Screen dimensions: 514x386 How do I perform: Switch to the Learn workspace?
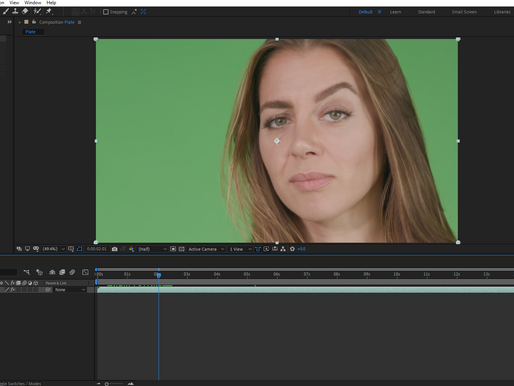(x=395, y=12)
